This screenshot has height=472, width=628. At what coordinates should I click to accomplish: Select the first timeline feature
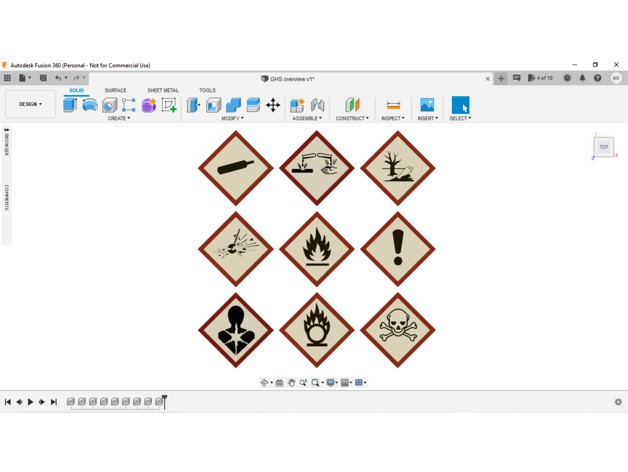[x=71, y=401]
